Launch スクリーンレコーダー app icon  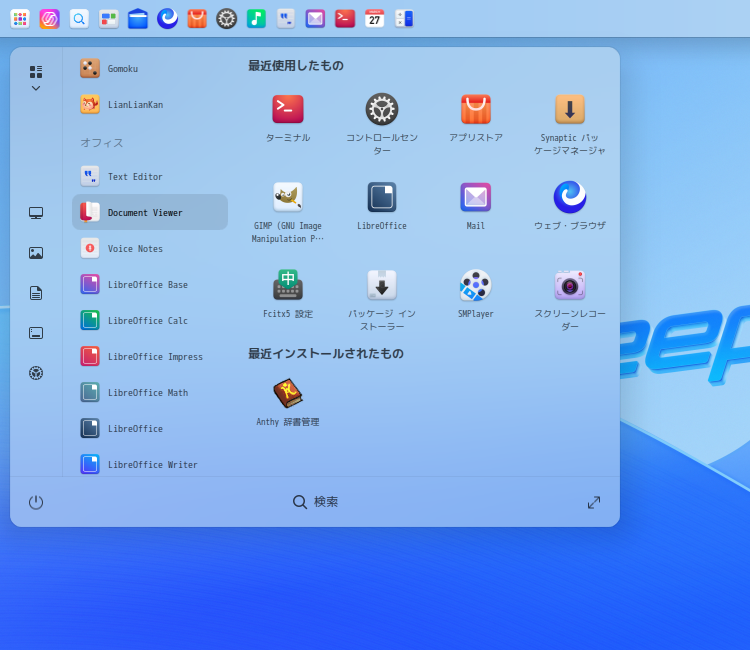tap(570, 285)
